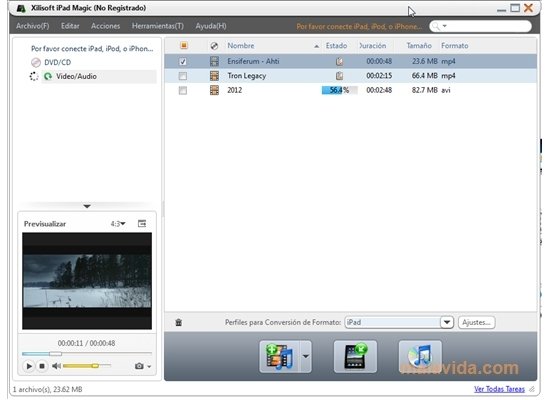Click the video preview thumbnail
This screenshot has height=400, width=550.
coord(87,281)
